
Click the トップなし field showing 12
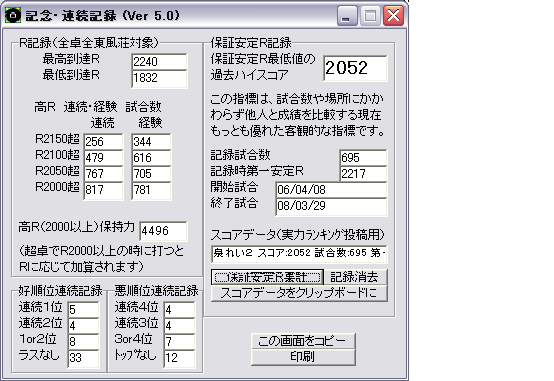179,358
